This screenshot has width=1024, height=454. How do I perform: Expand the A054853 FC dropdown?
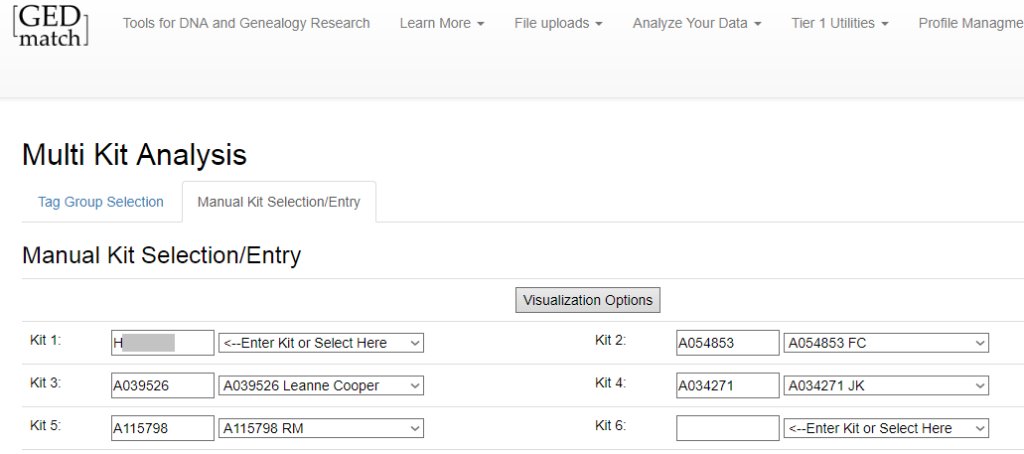pyautogui.click(x=886, y=343)
